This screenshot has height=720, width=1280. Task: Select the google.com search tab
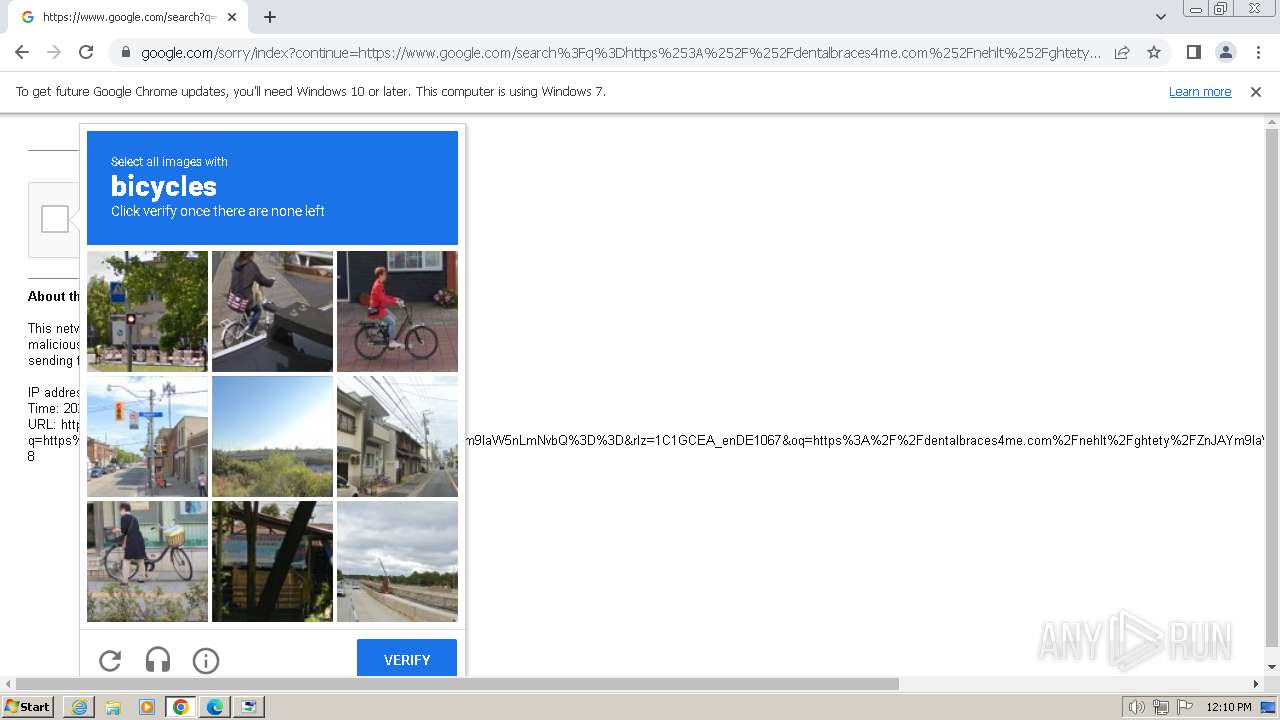(x=128, y=17)
